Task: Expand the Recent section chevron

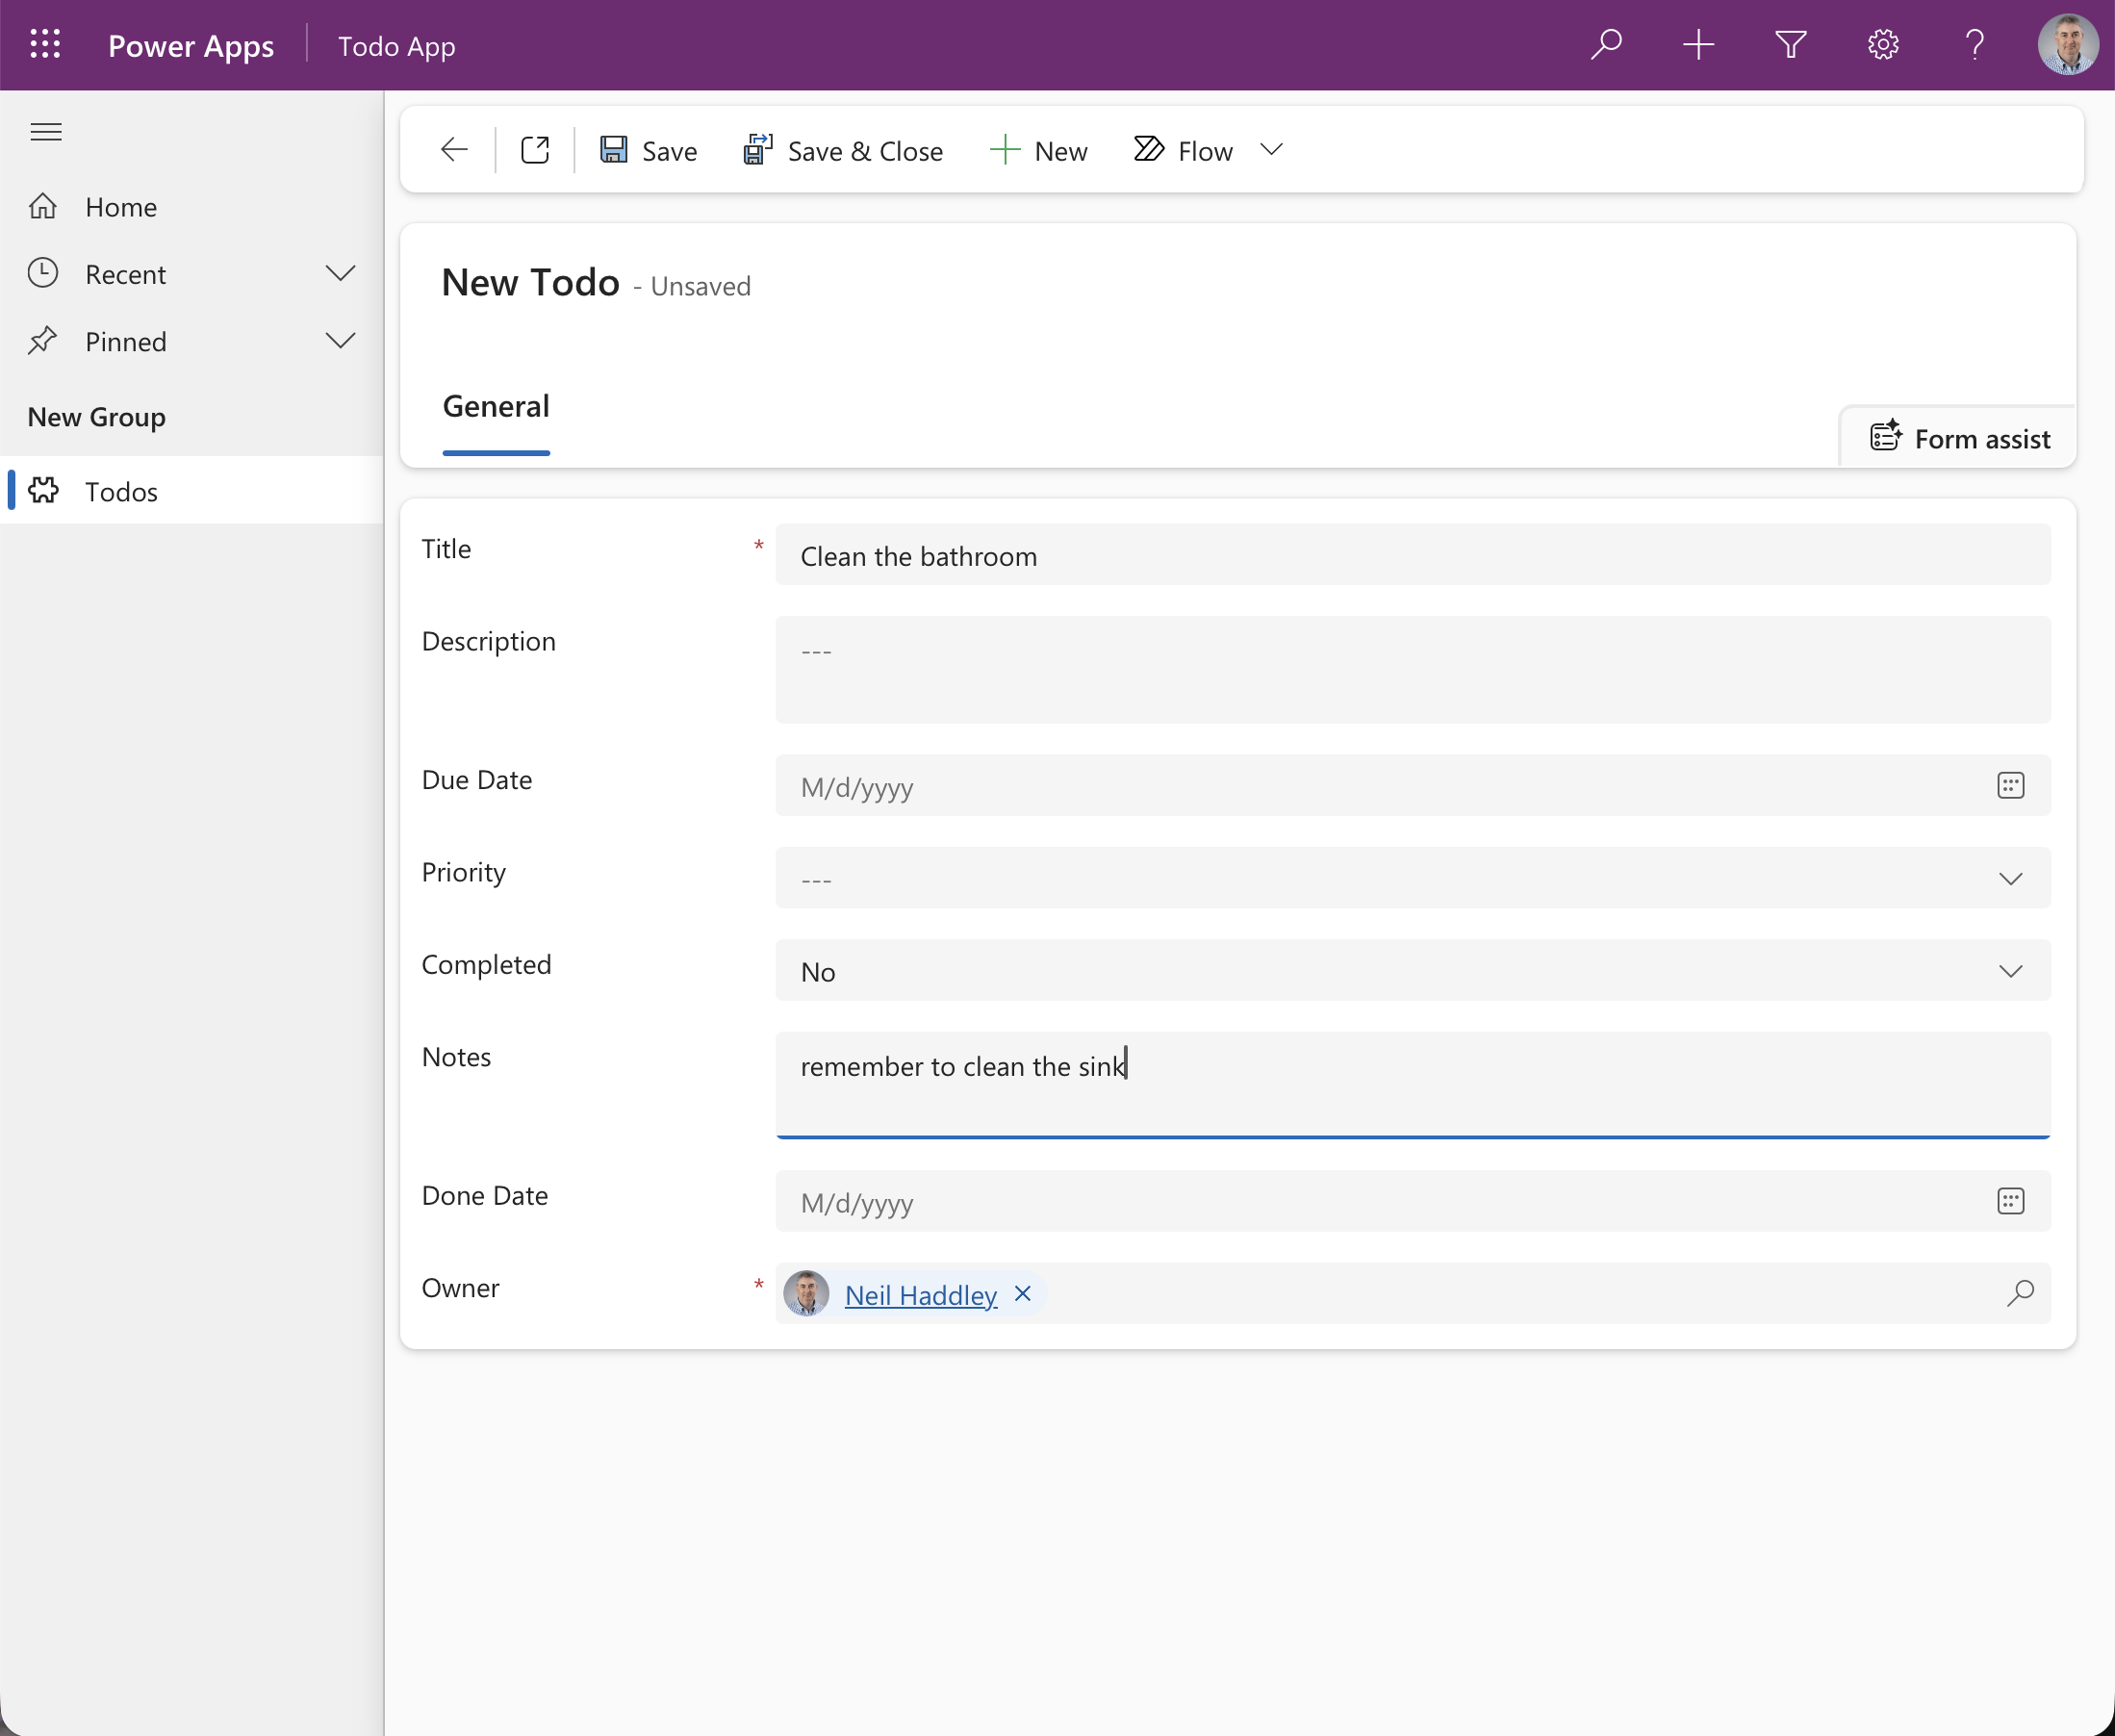Action: point(340,273)
